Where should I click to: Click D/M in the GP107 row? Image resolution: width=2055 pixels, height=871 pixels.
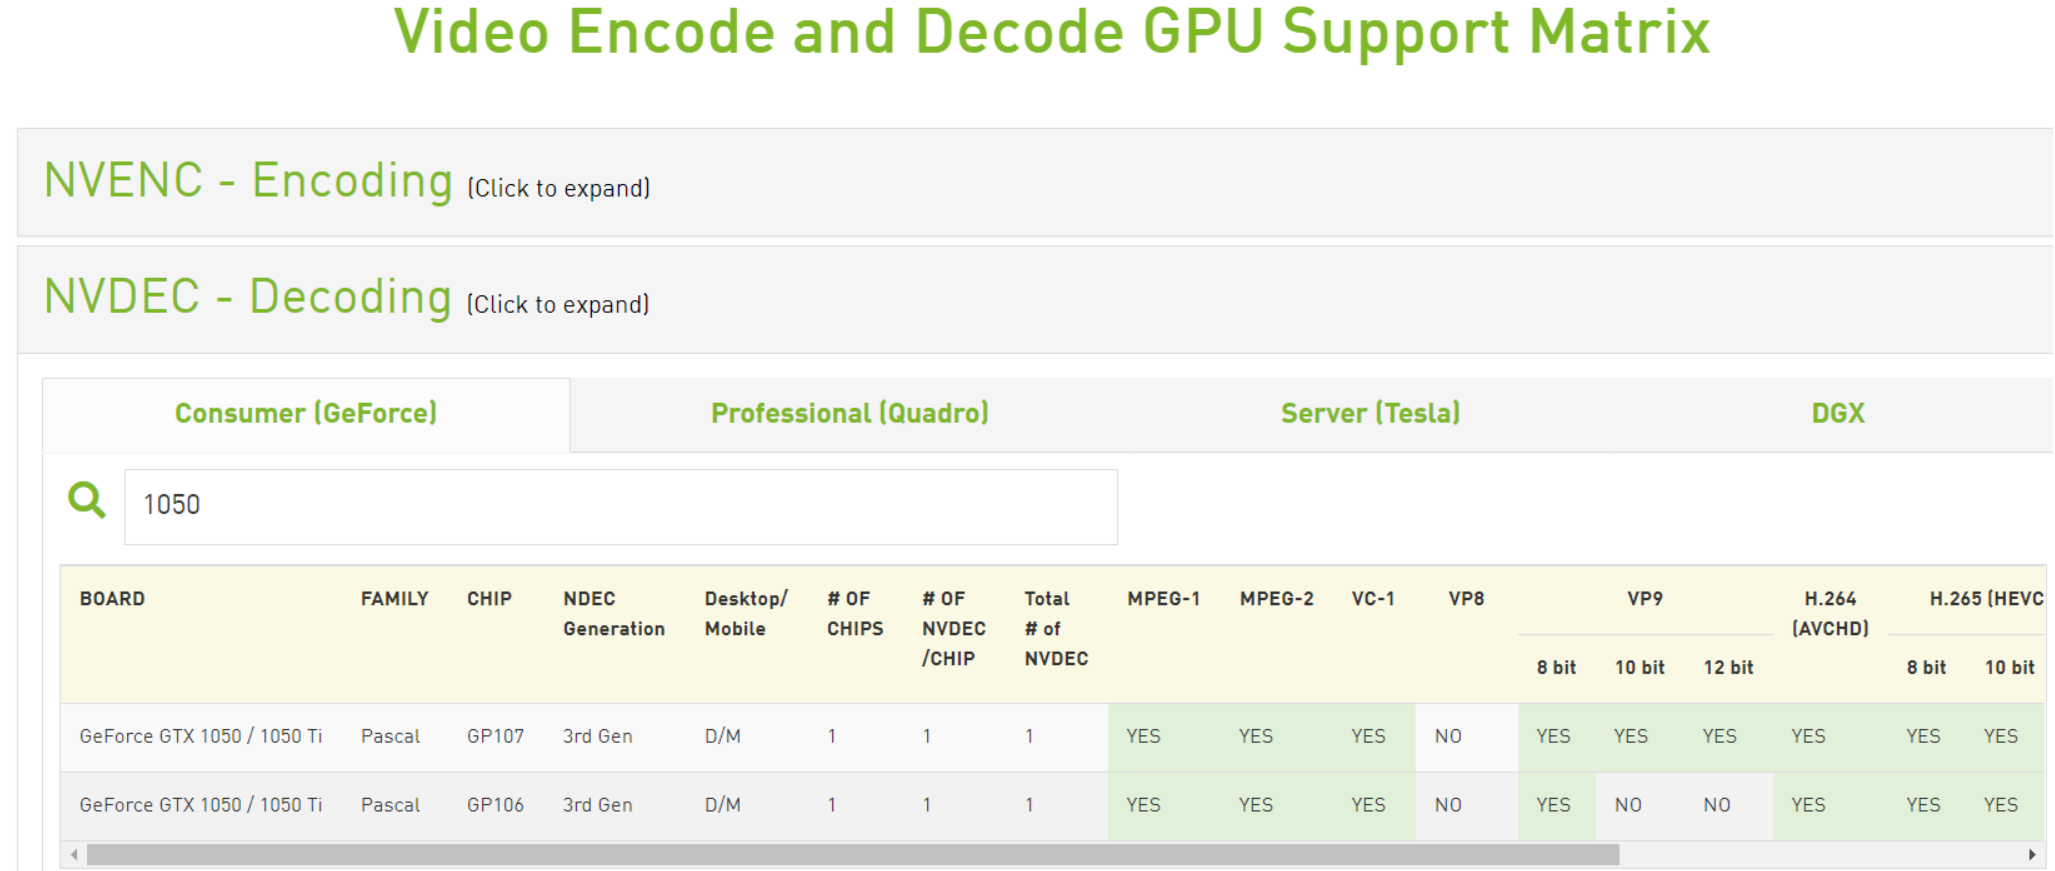(x=722, y=737)
